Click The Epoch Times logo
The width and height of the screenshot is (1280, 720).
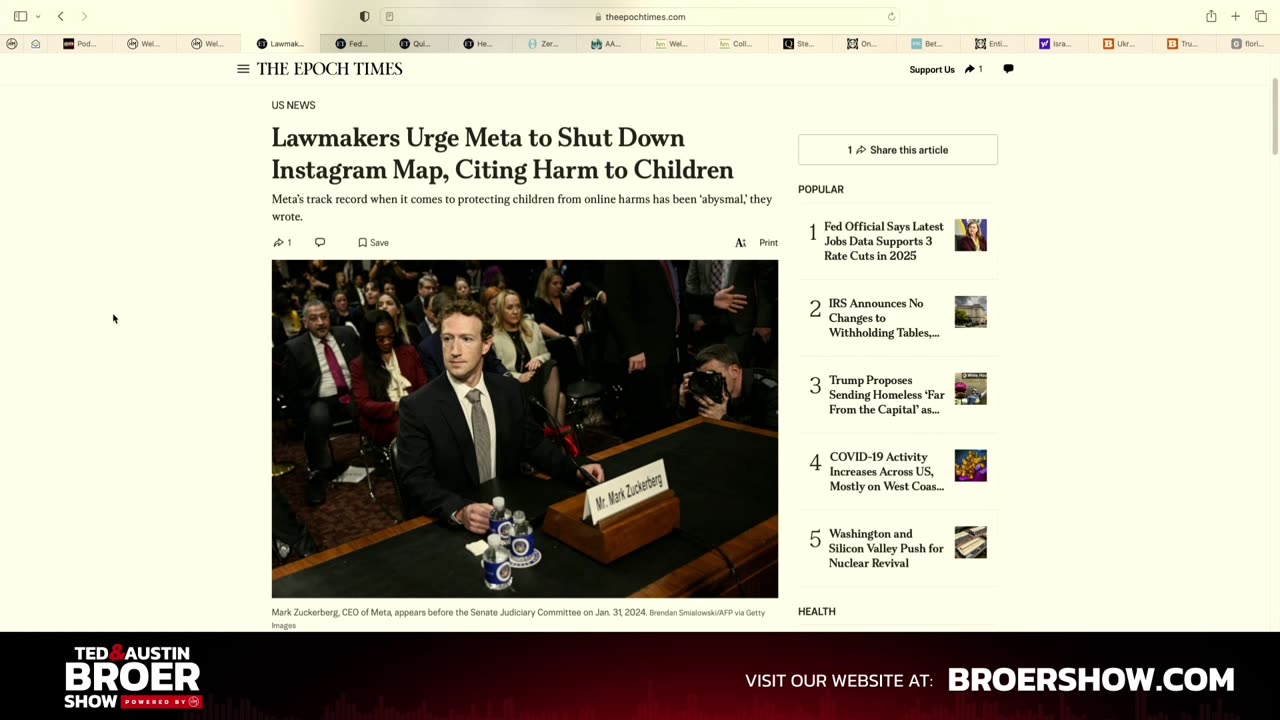(x=329, y=69)
